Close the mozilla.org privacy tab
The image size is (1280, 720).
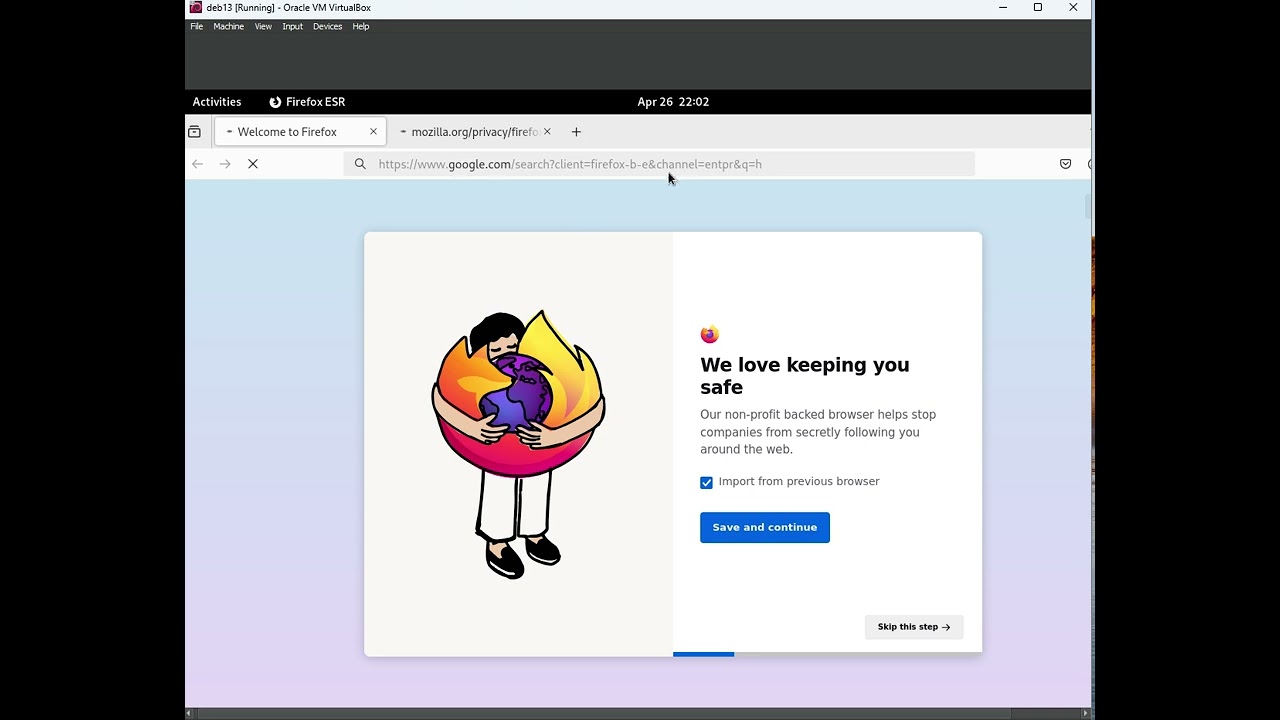(x=547, y=132)
